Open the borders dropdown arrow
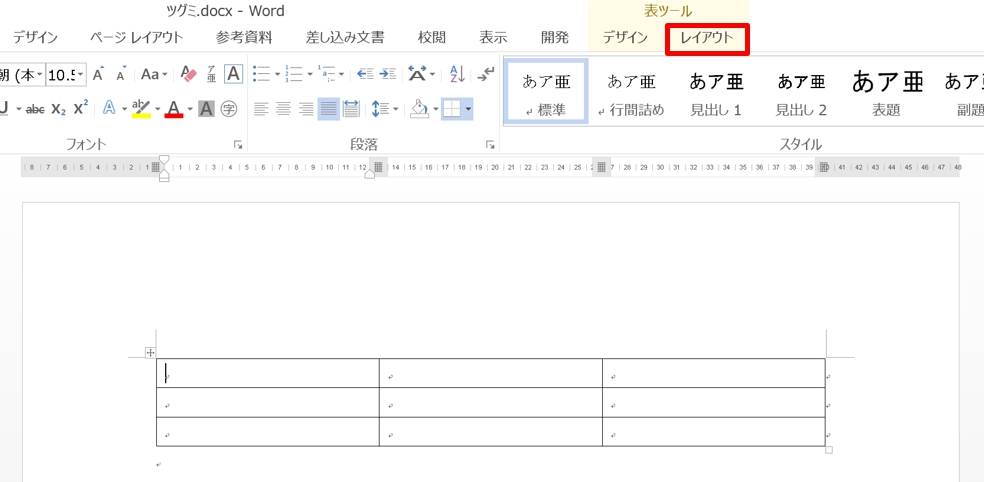 [x=468, y=109]
